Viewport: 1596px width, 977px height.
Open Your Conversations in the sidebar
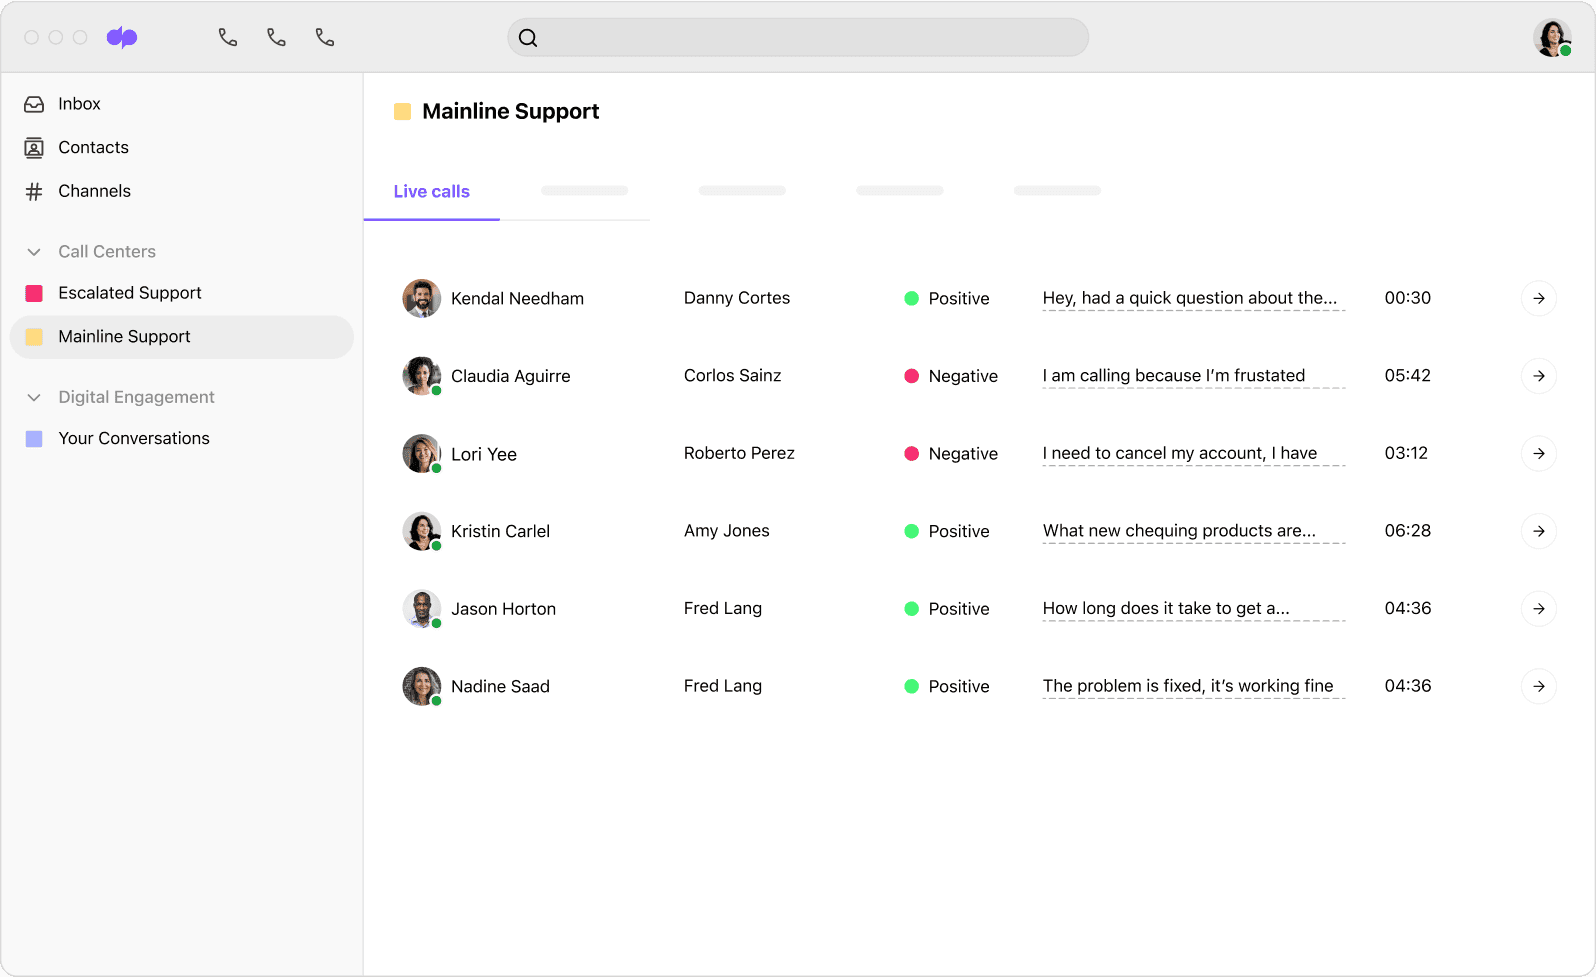(134, 439)
